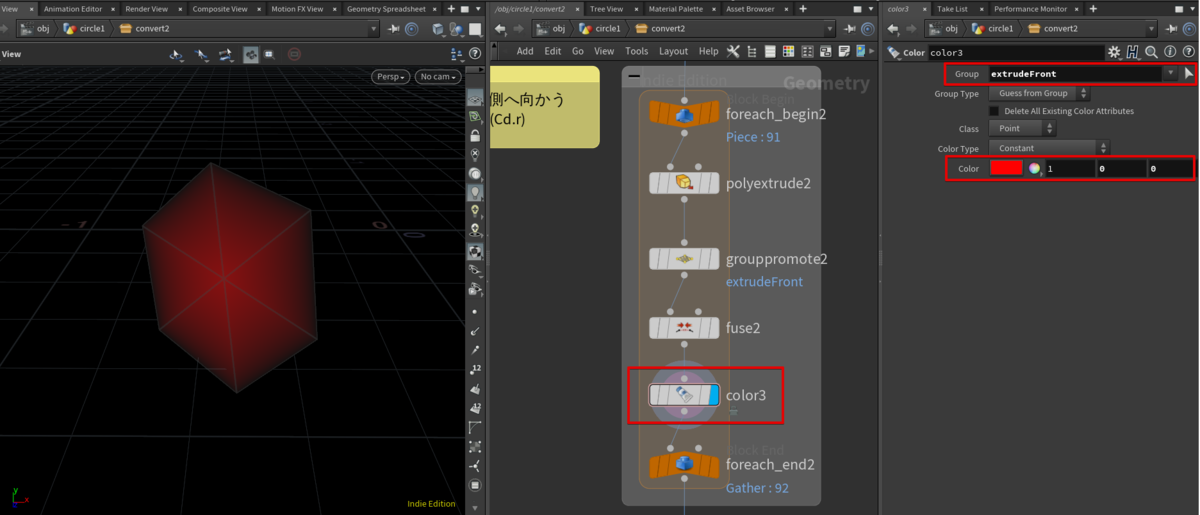
Task: Click the red Color swatch
Action: (x=1006, y=168)
